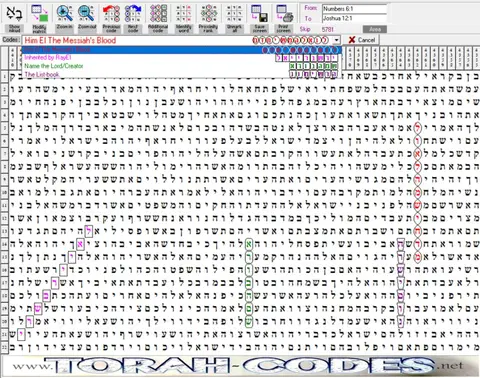Click the 'Skip' label
The height and width of the screenshot is (378, 480).
coord(305,29)
